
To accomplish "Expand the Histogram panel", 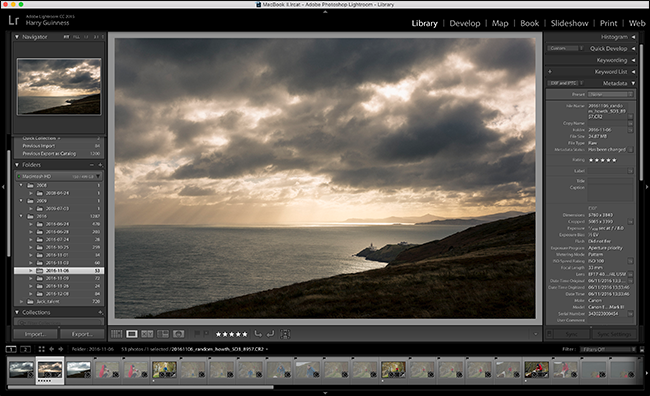I will (x=633, y=37).
